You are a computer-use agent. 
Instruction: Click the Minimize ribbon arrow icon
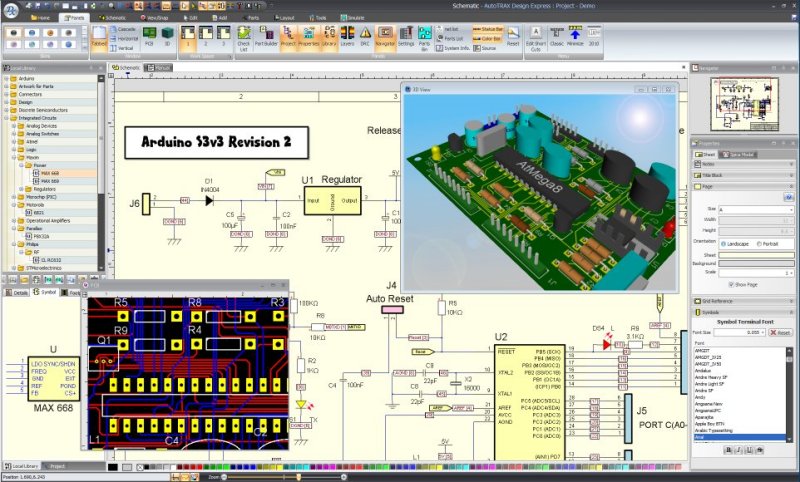[575, 37]
